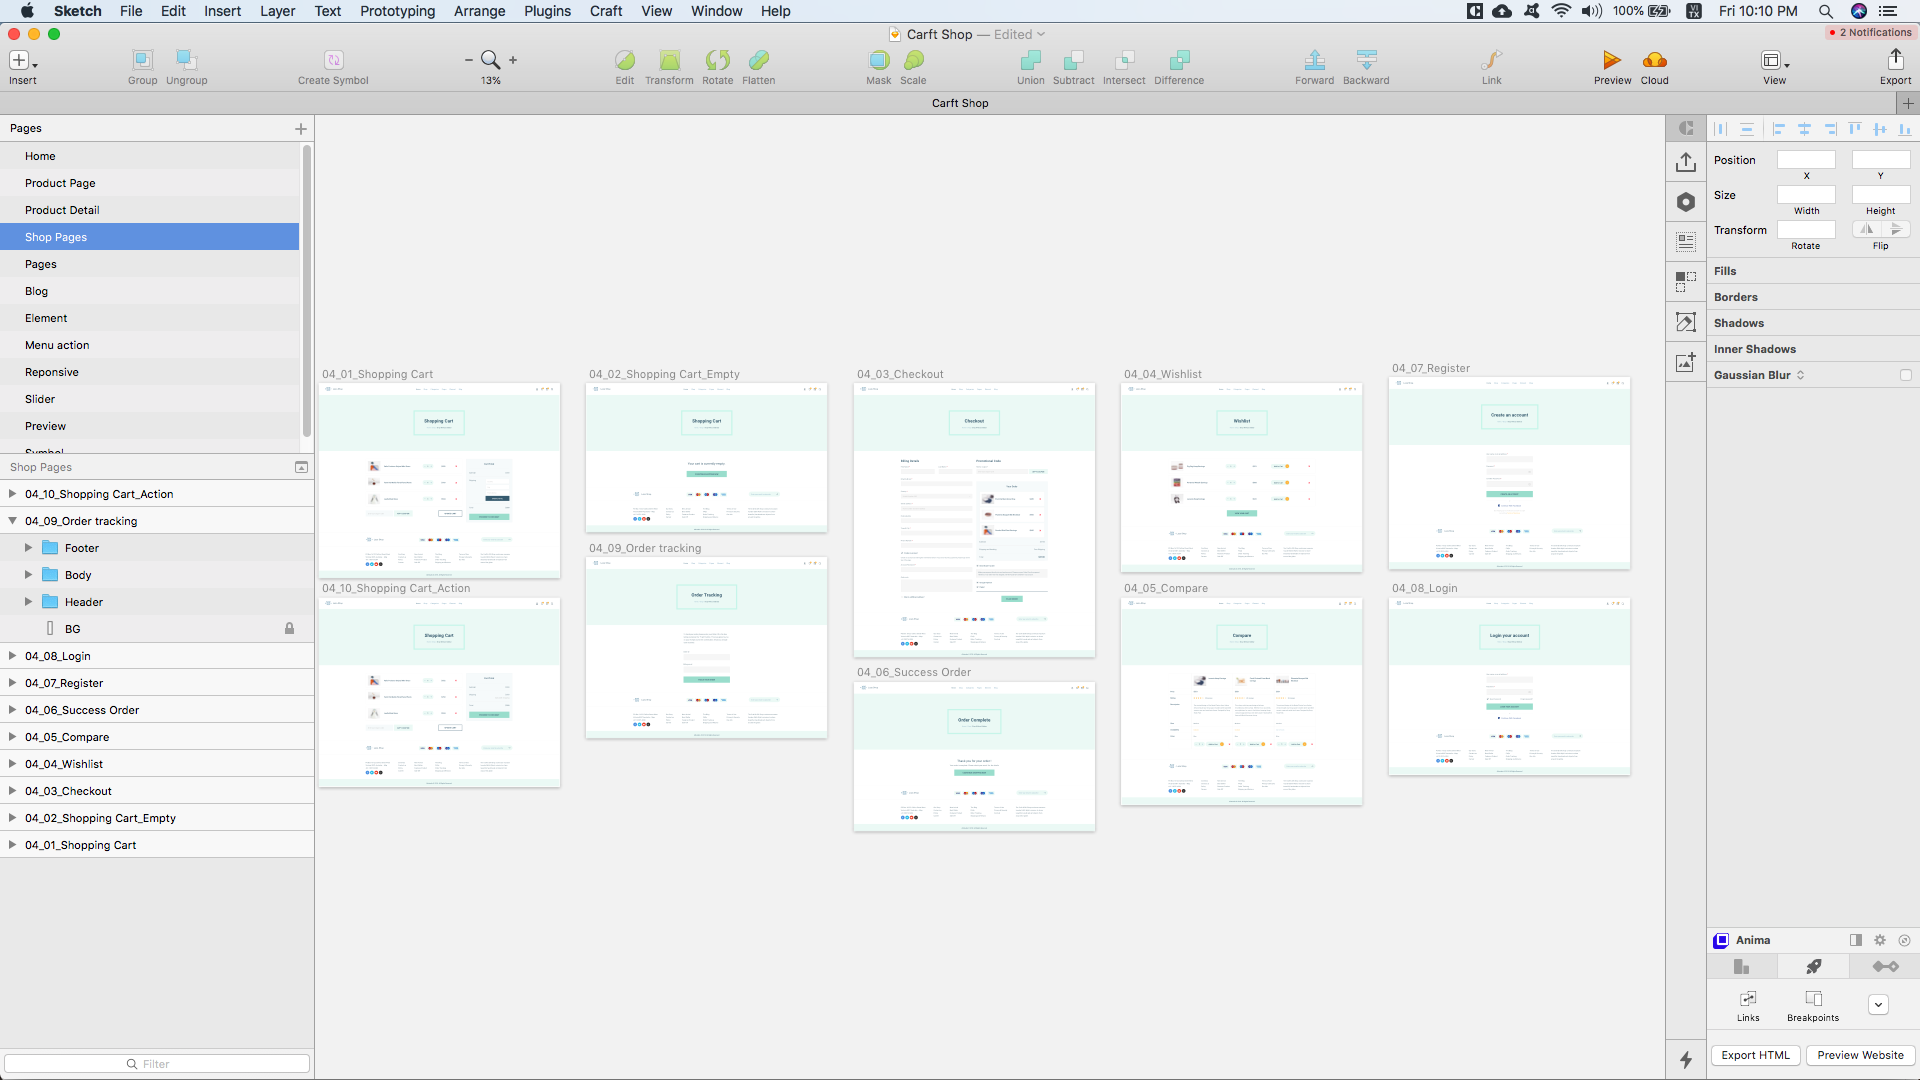
Task: Open Anima Breakpoints icon
Action: click(1812, 999)
